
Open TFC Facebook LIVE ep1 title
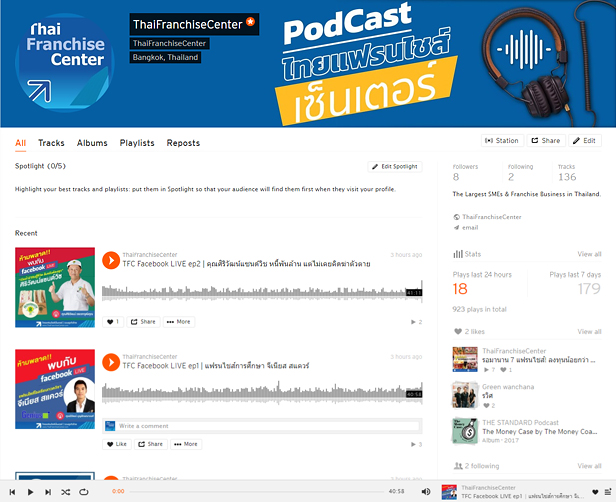(x=216, y=366)
